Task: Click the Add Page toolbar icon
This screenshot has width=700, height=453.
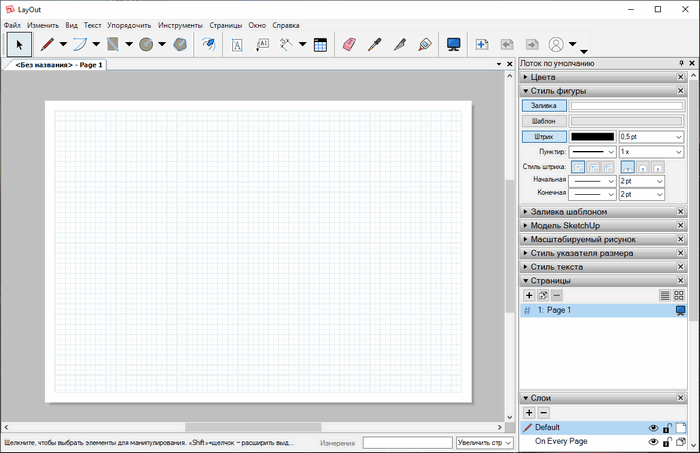Action: [x=481, y=44]
